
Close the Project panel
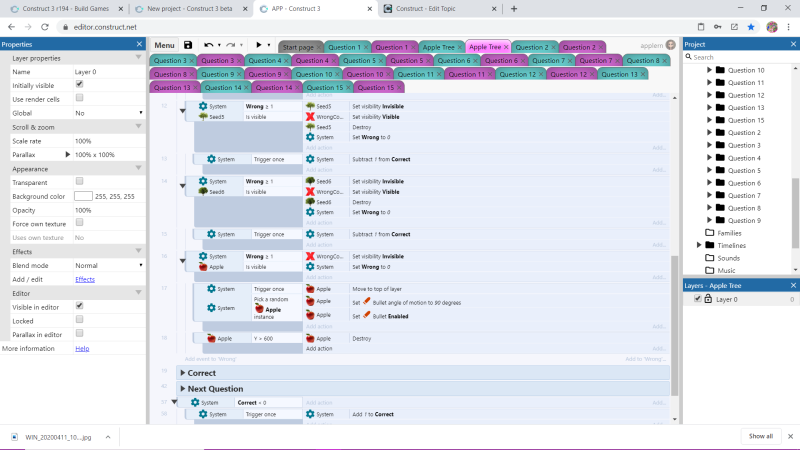(793, 44)
